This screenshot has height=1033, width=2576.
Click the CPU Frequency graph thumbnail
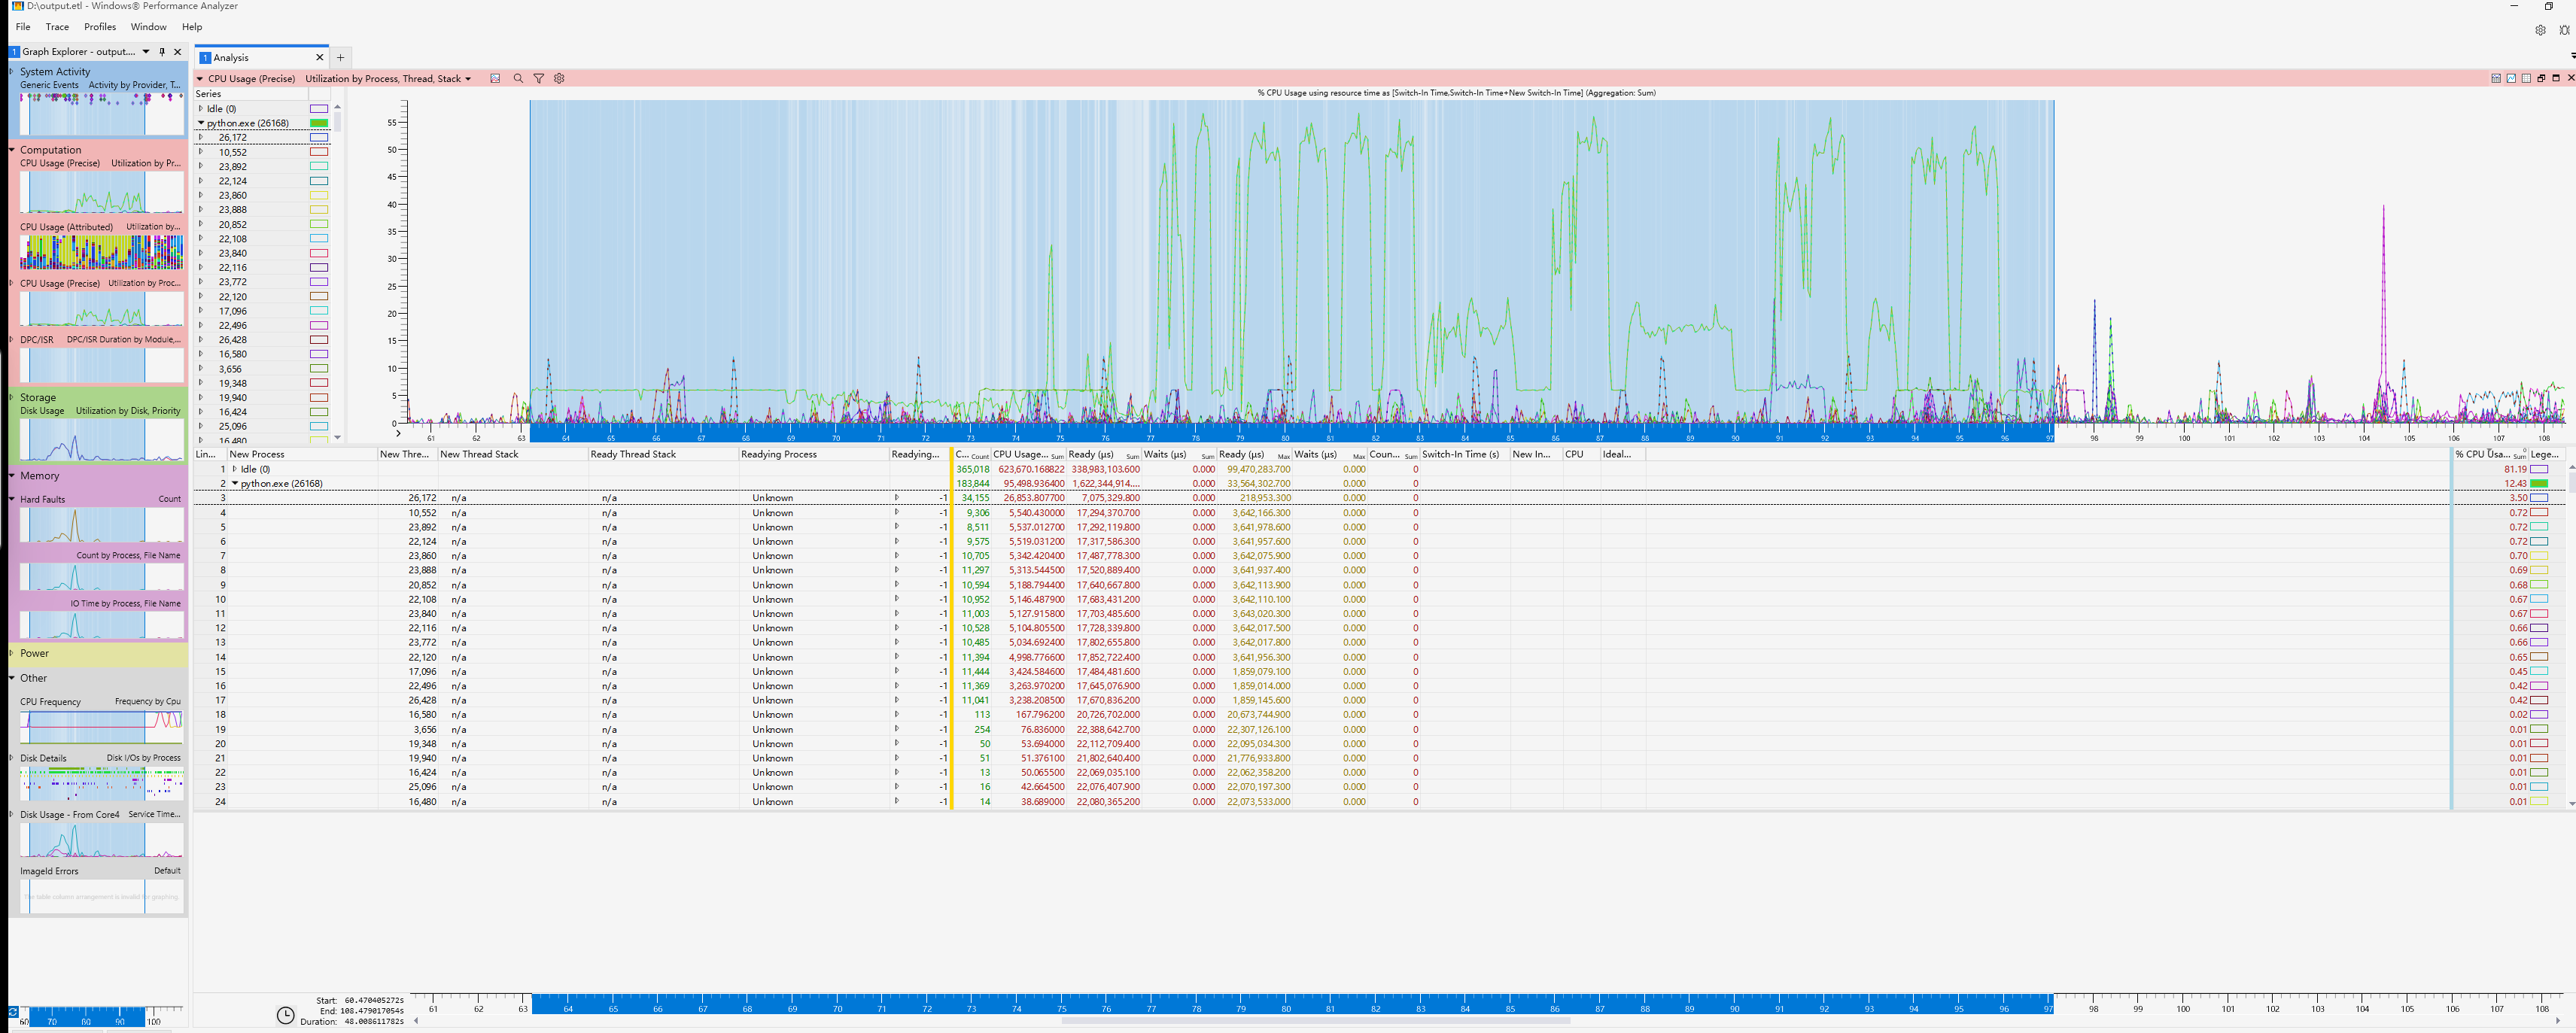click(x=101, y=726)
